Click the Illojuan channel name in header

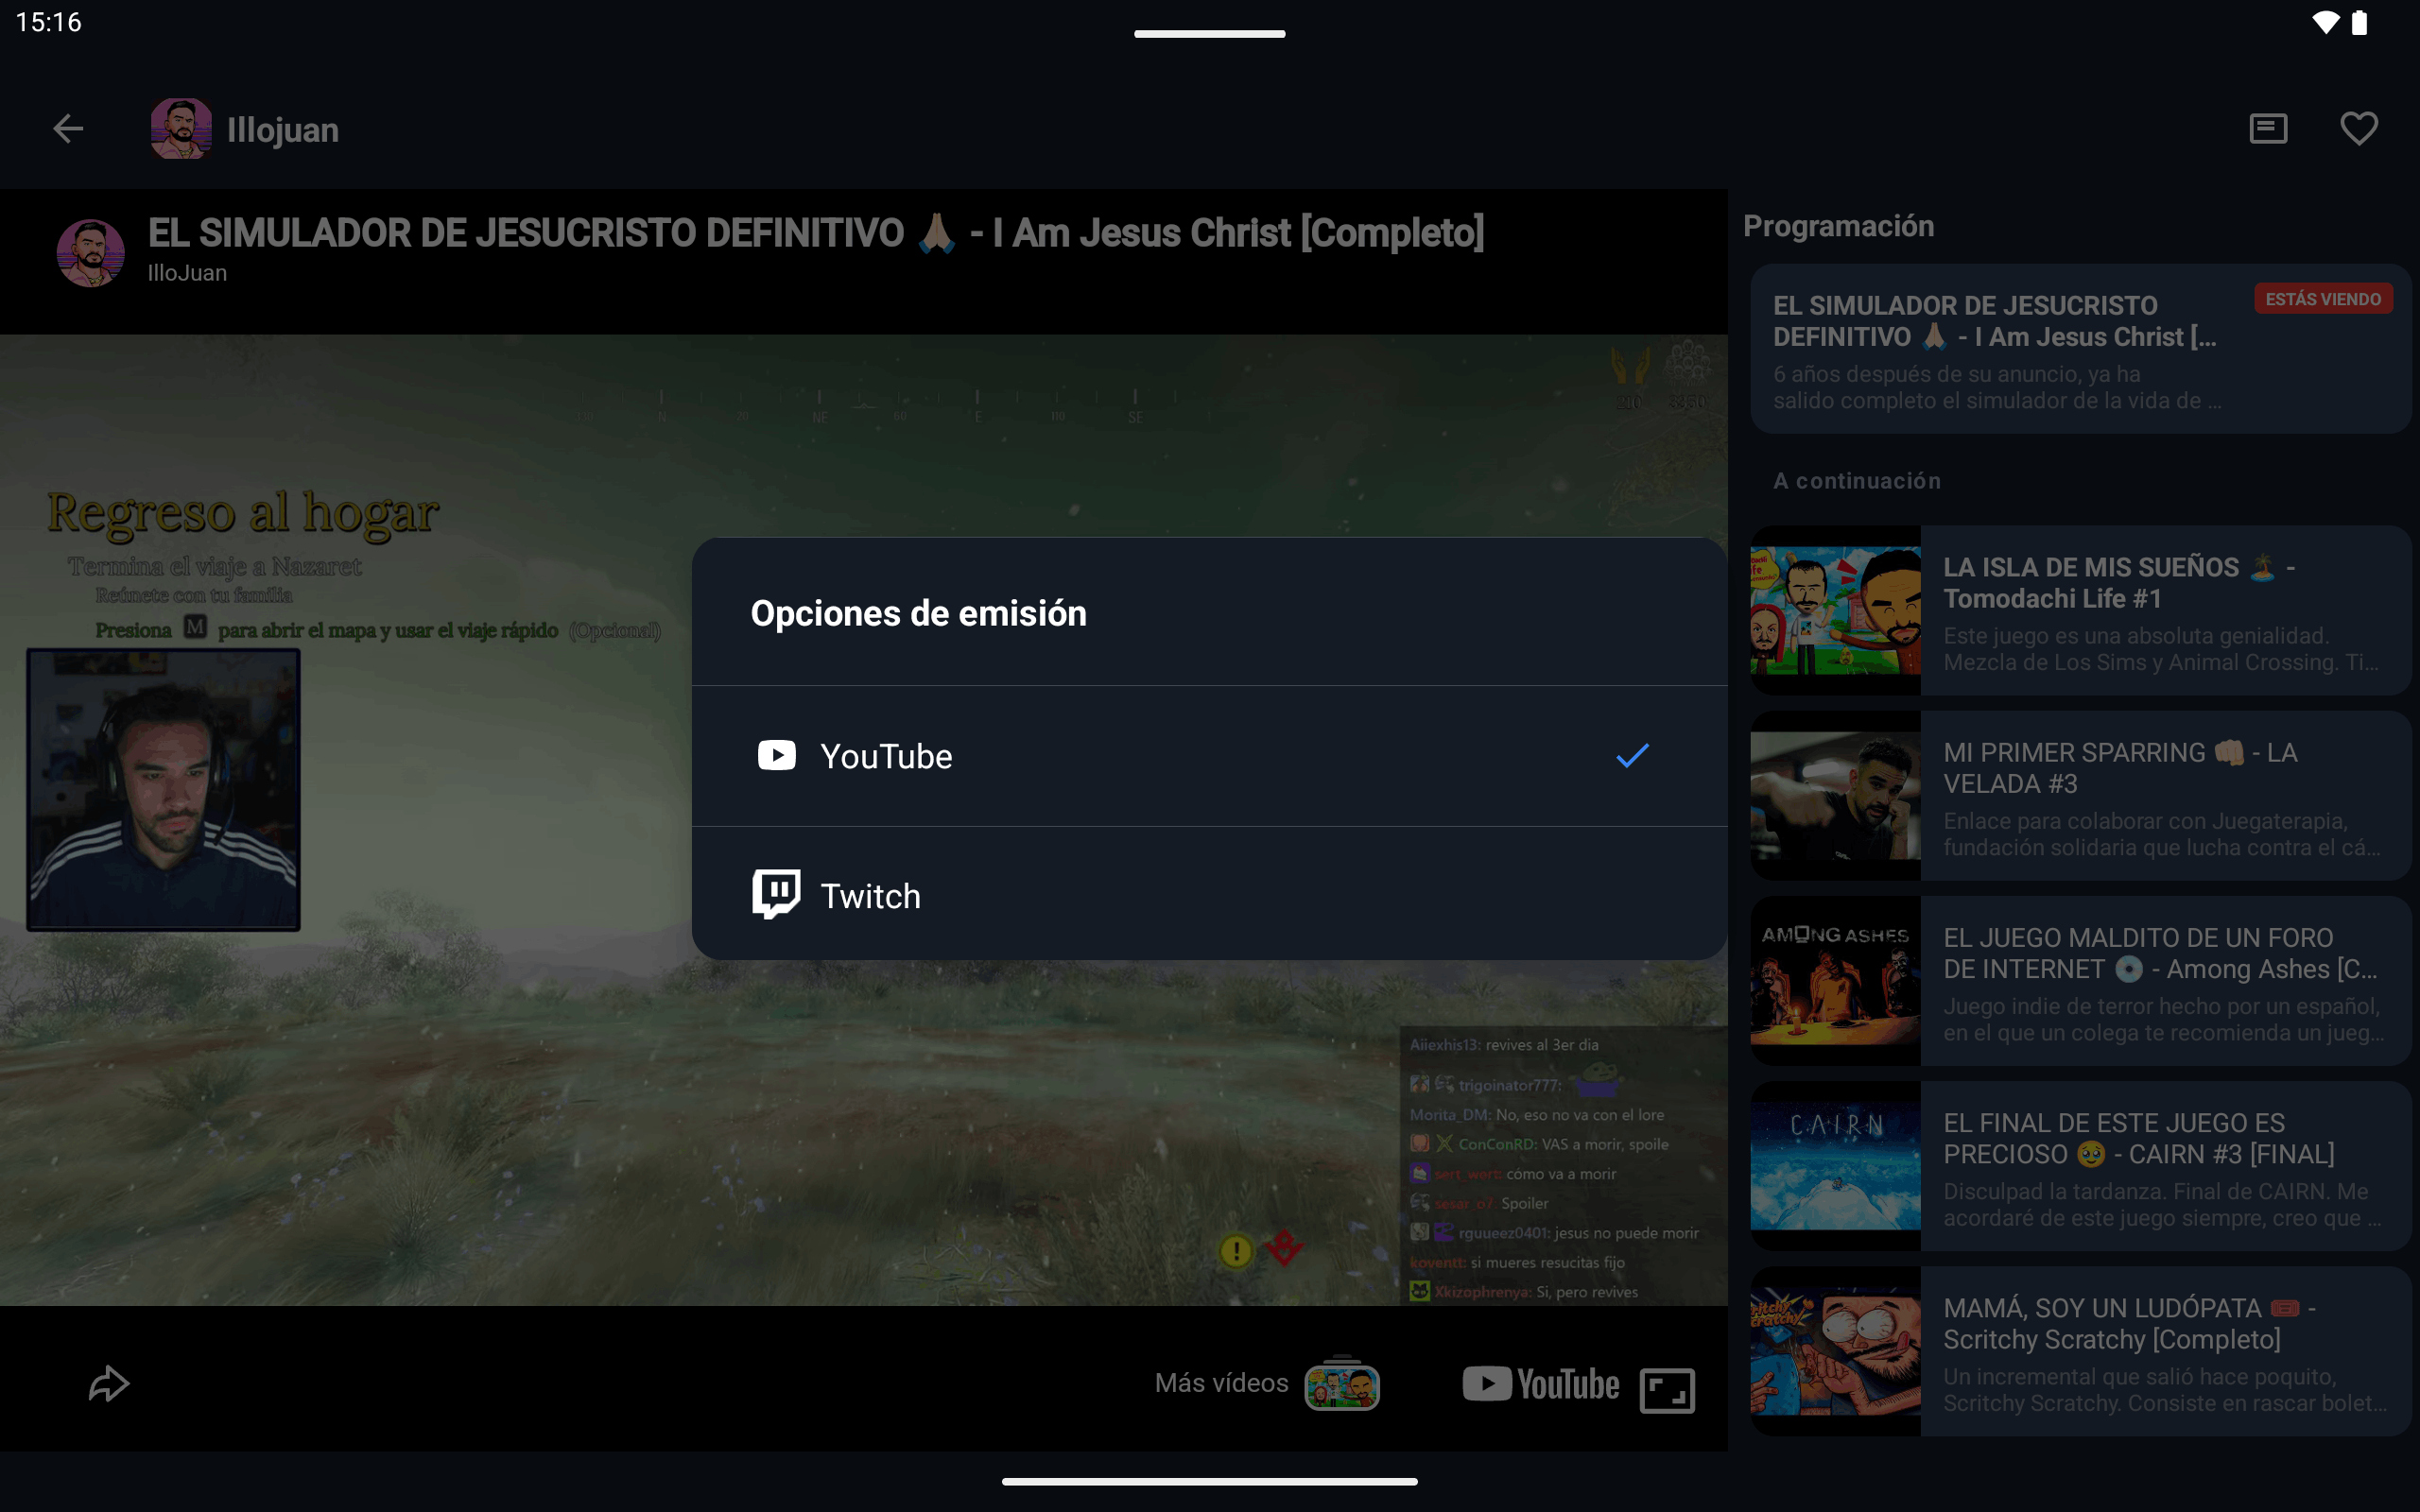[x=283, y=130]
